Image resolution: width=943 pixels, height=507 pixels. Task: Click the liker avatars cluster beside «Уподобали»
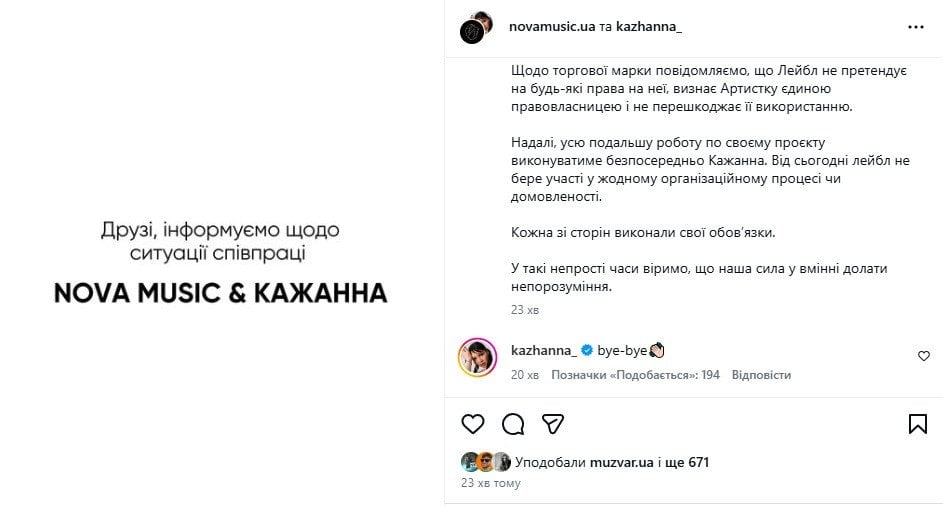point(486,462)
